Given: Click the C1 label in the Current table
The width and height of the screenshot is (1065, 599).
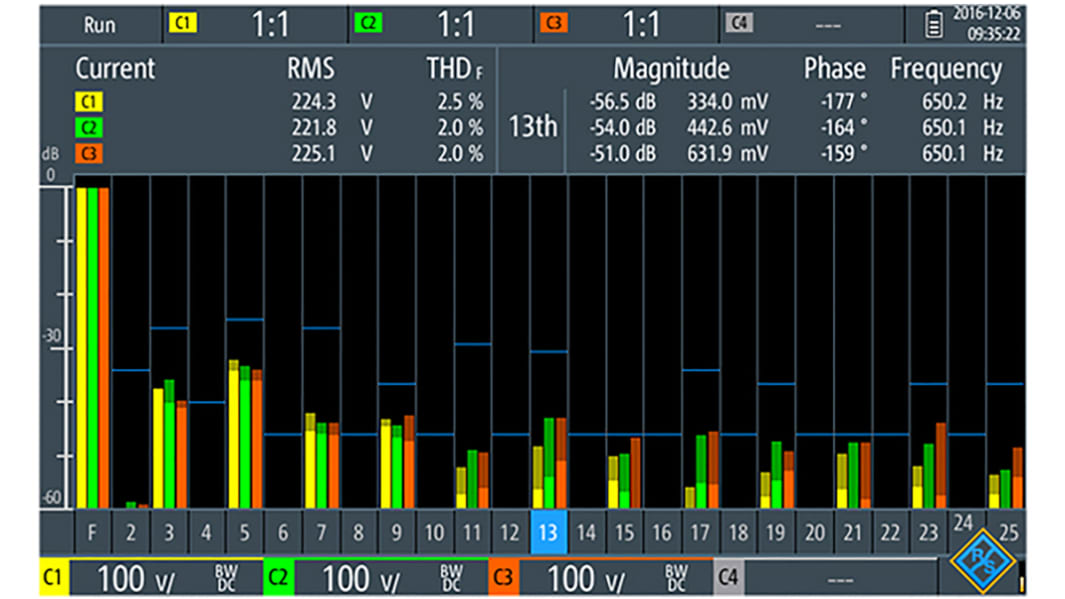Looking at the screenshot, I should coord(88,102).
